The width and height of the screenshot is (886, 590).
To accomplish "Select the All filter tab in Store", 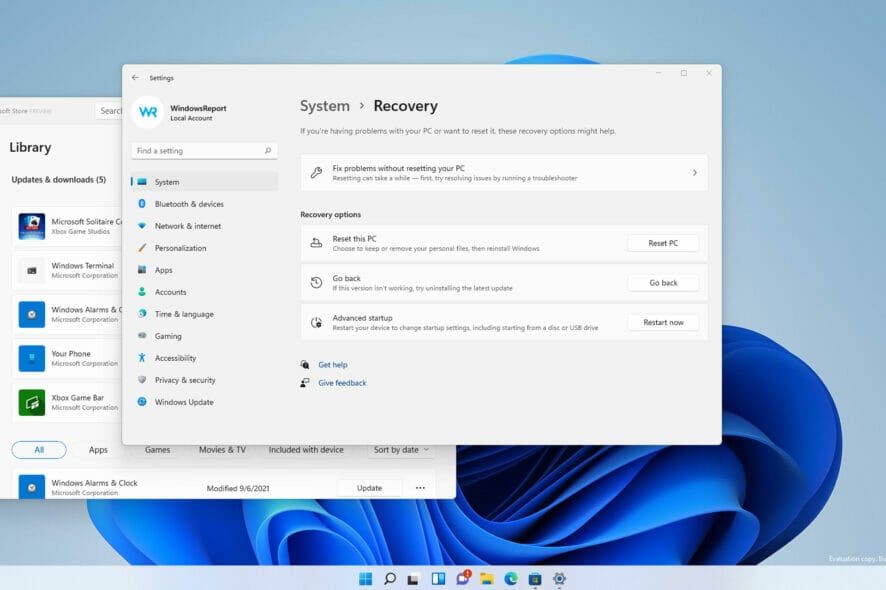I will [x=39, y=450].
